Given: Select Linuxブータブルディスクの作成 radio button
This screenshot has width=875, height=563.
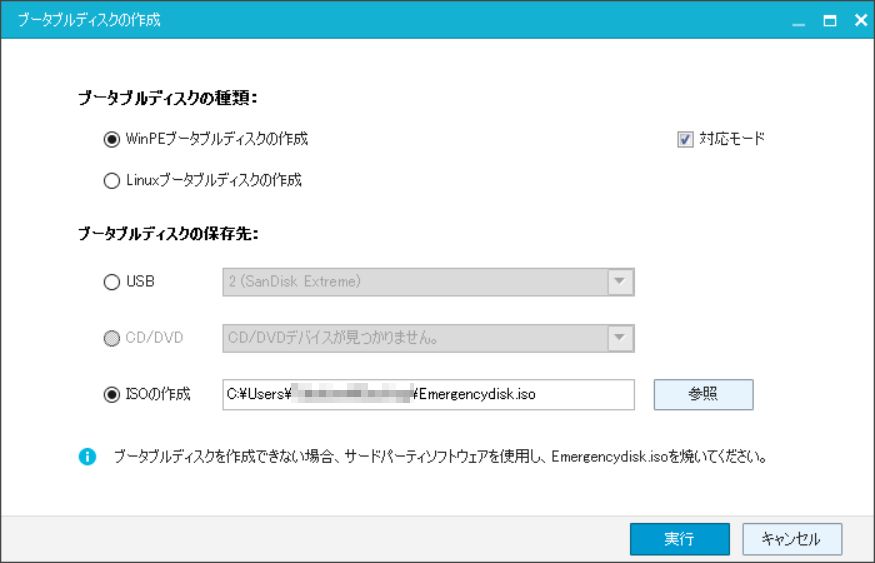Looking at the screenshot, I should point(112,181).
